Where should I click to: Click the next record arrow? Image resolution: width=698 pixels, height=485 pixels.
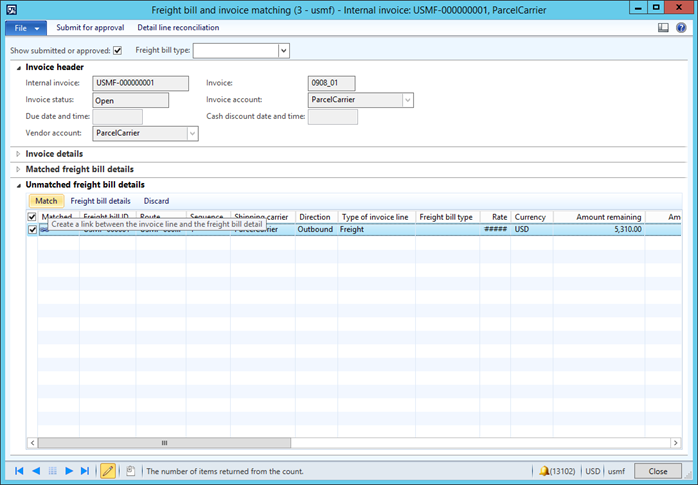coord(69,470)
